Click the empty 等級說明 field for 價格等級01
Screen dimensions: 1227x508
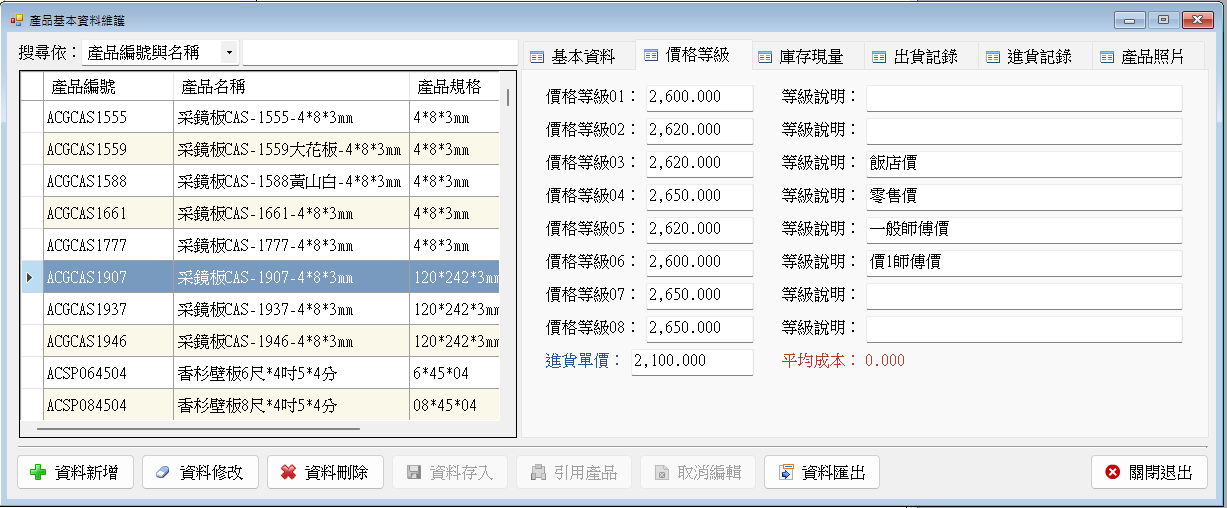1024,97
